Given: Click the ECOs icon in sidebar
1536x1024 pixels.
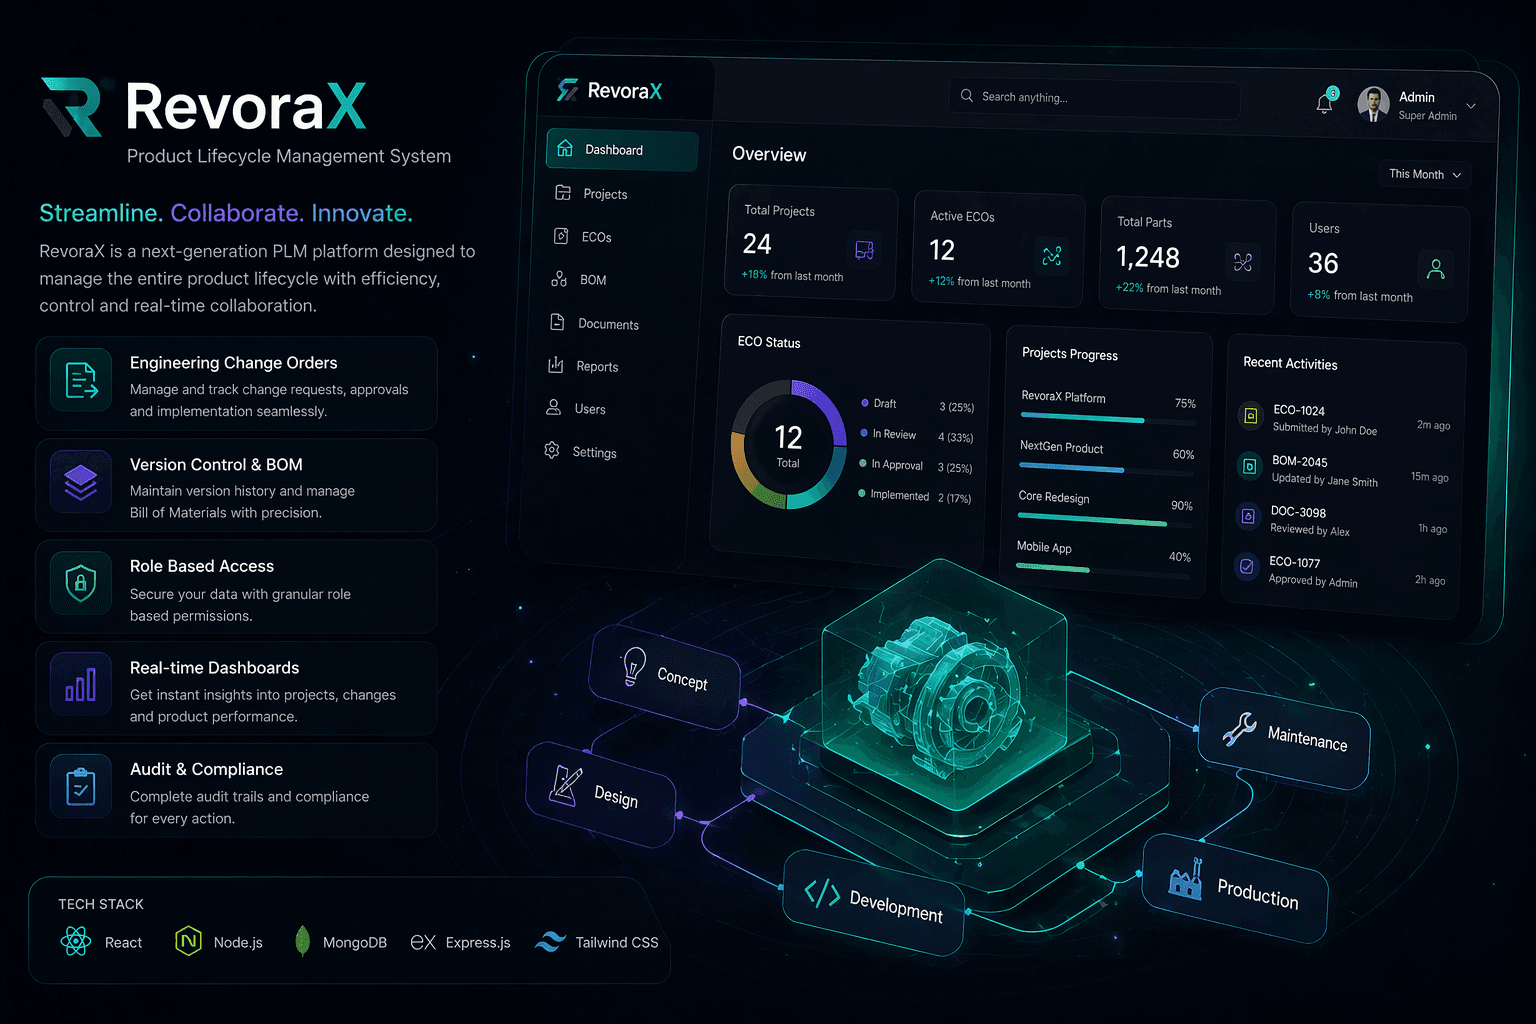Looking at the screenshot, I should (x=561, y=236).
